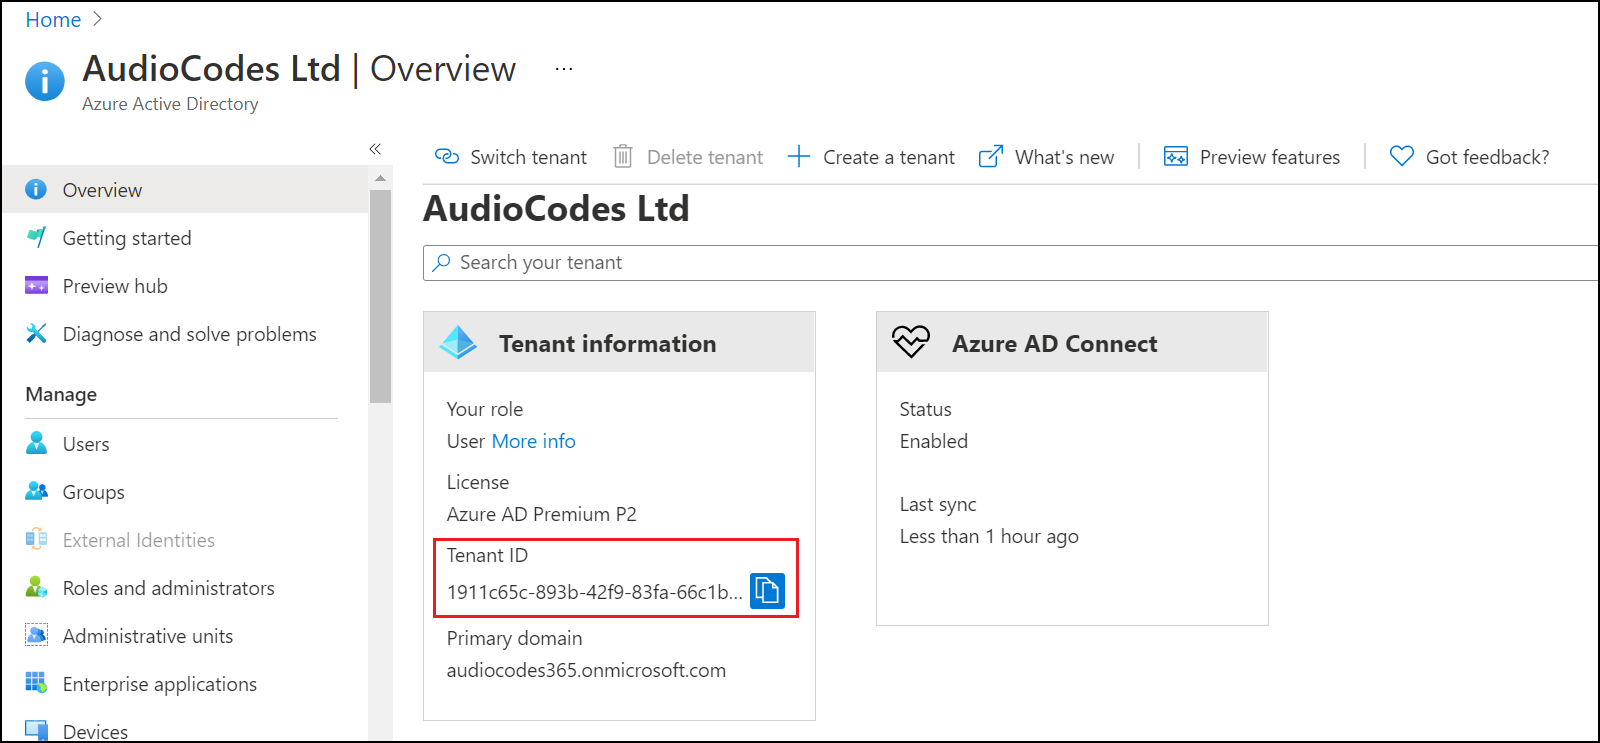Open Enterprise applications
The width and height of the screenshot is (1600, 743).
point(159,684)
